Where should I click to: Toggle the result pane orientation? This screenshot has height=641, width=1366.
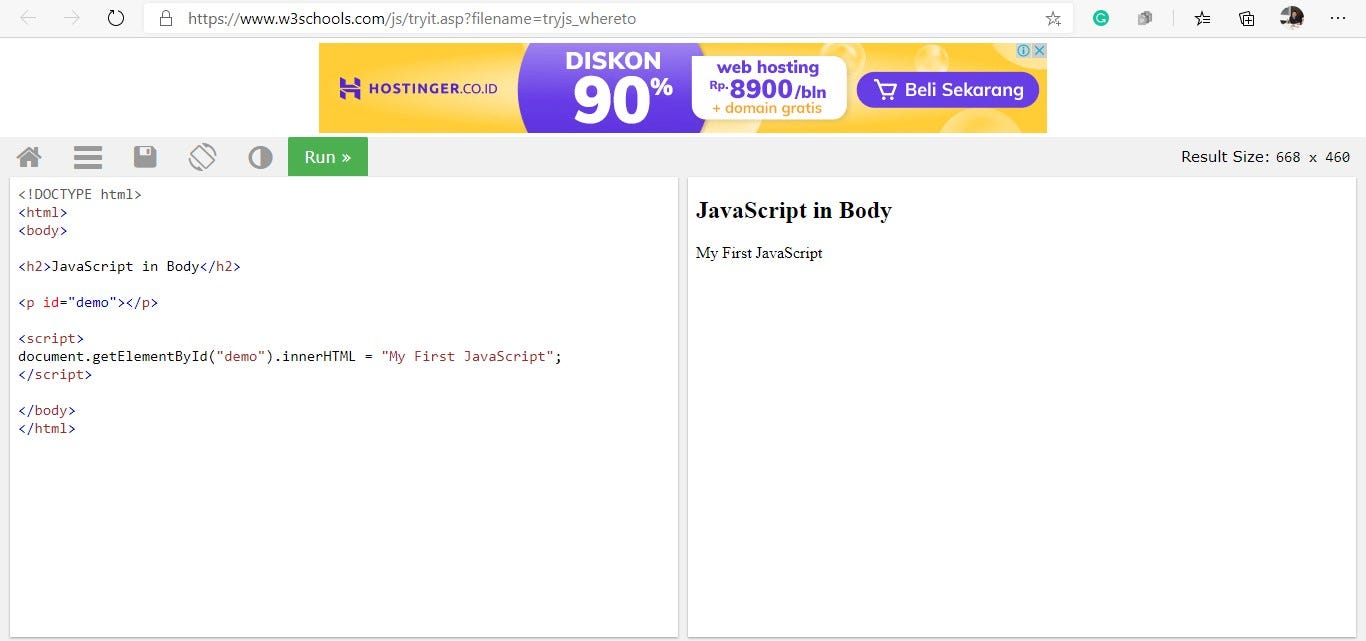202,156
